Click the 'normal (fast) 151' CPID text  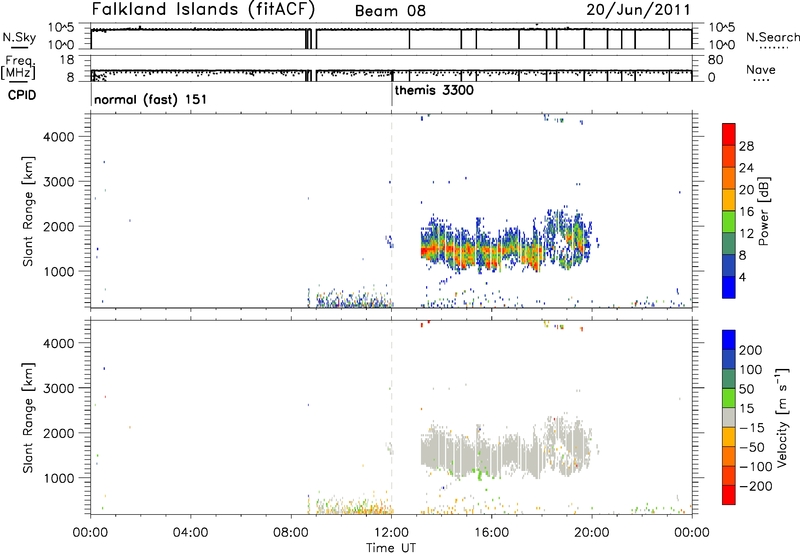tap(151, 99)
